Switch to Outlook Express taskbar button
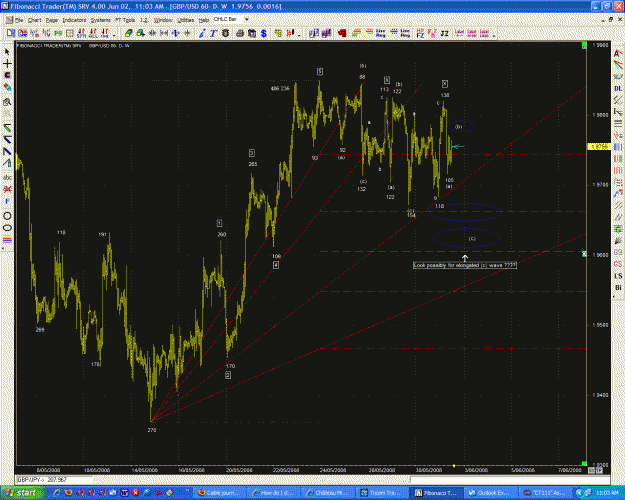 point(491,493)
